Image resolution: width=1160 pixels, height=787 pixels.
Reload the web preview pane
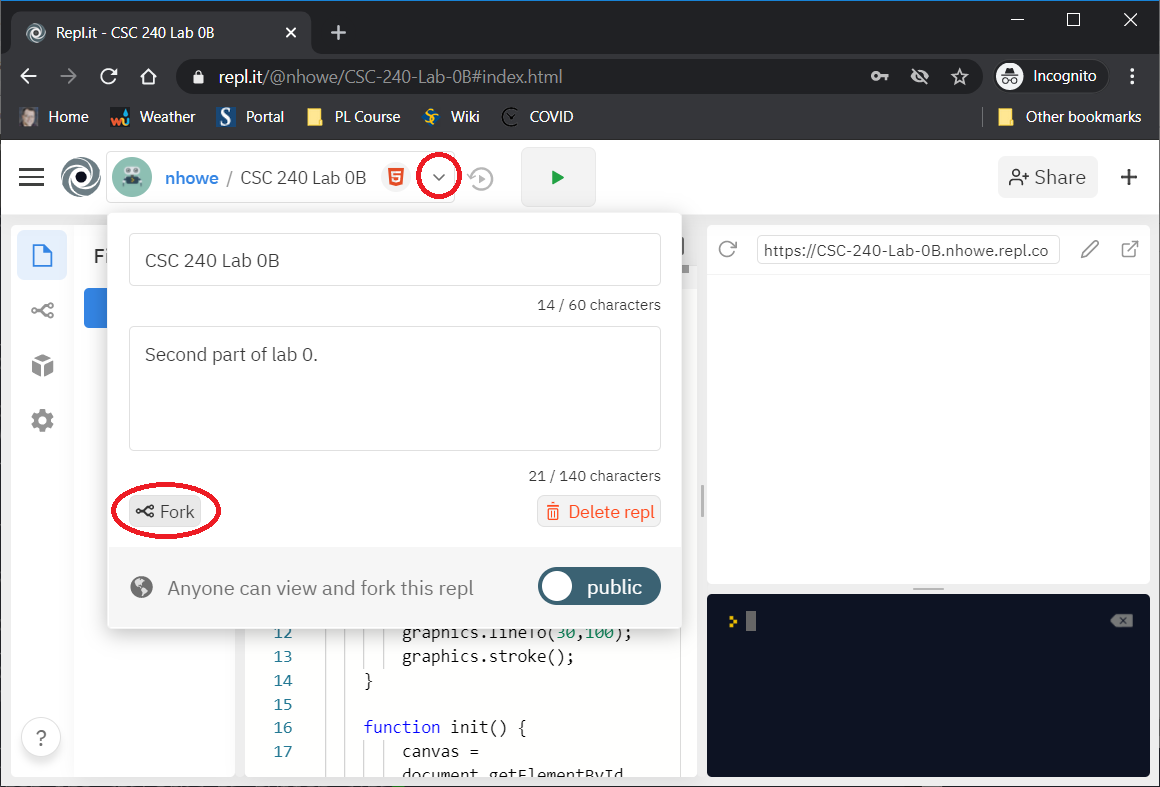(728, 249)
